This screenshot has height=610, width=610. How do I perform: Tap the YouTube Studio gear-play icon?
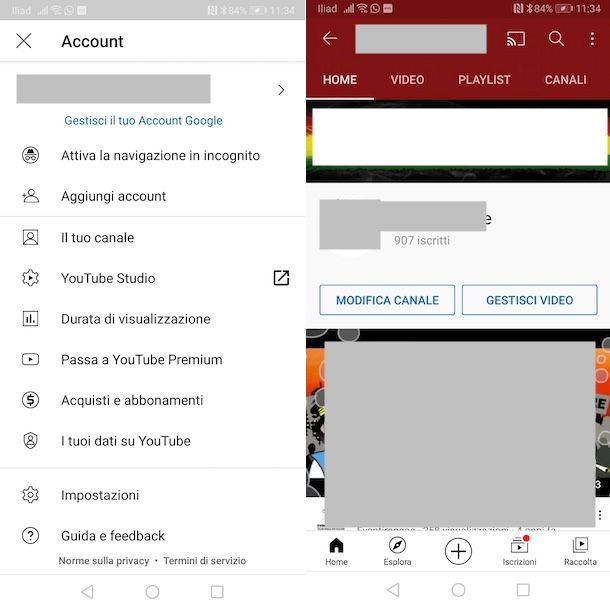click(x=30, y=278)
